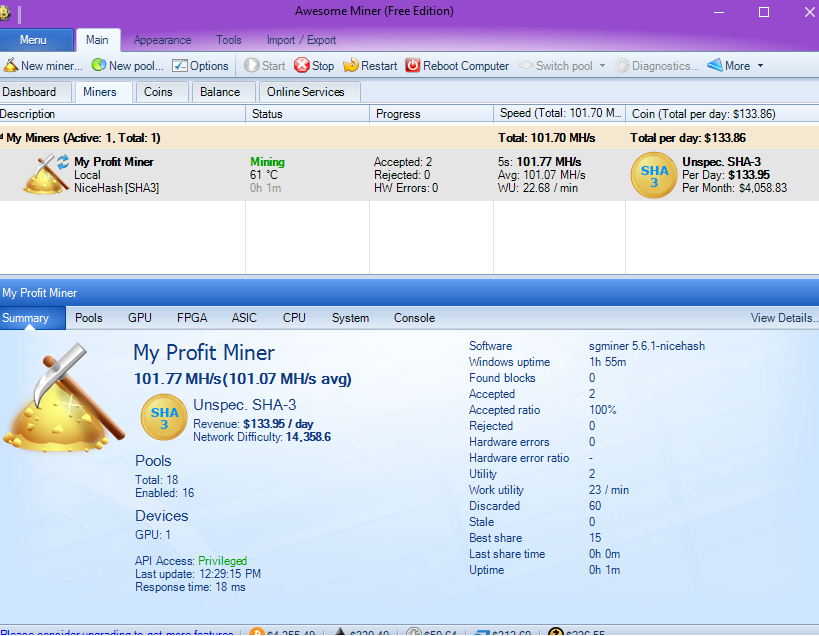Open the ASIC detail tab
This screenshot has height=636, width=819.
[244, 318]
